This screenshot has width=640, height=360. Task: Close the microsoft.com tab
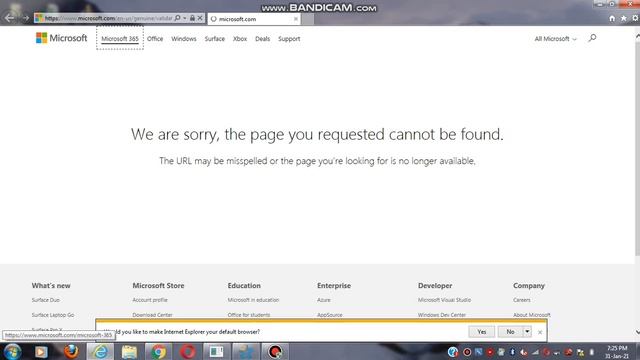[x=296, y=19]
